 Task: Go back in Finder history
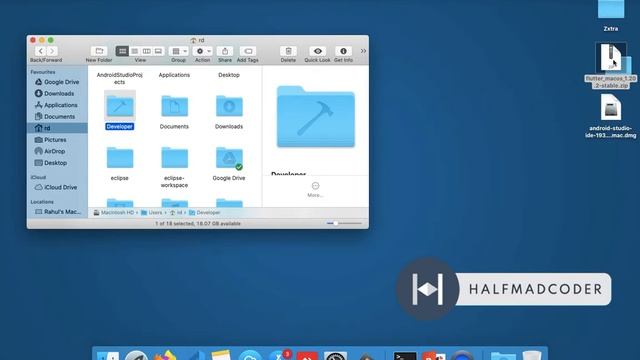40,51
